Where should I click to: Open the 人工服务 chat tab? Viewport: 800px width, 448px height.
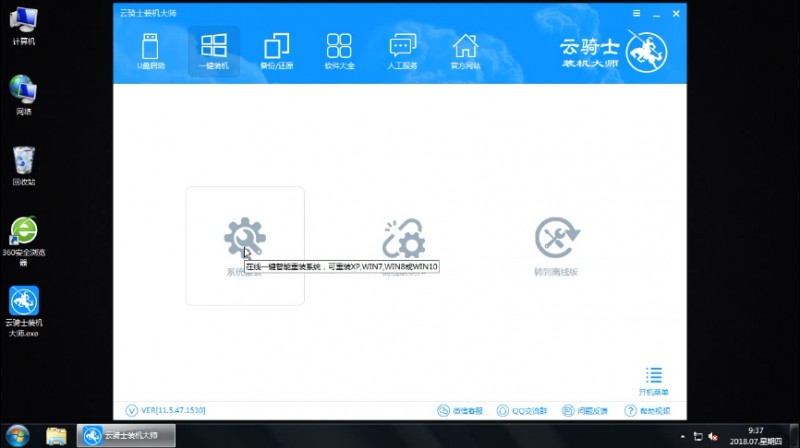click(x=403, y=52)
